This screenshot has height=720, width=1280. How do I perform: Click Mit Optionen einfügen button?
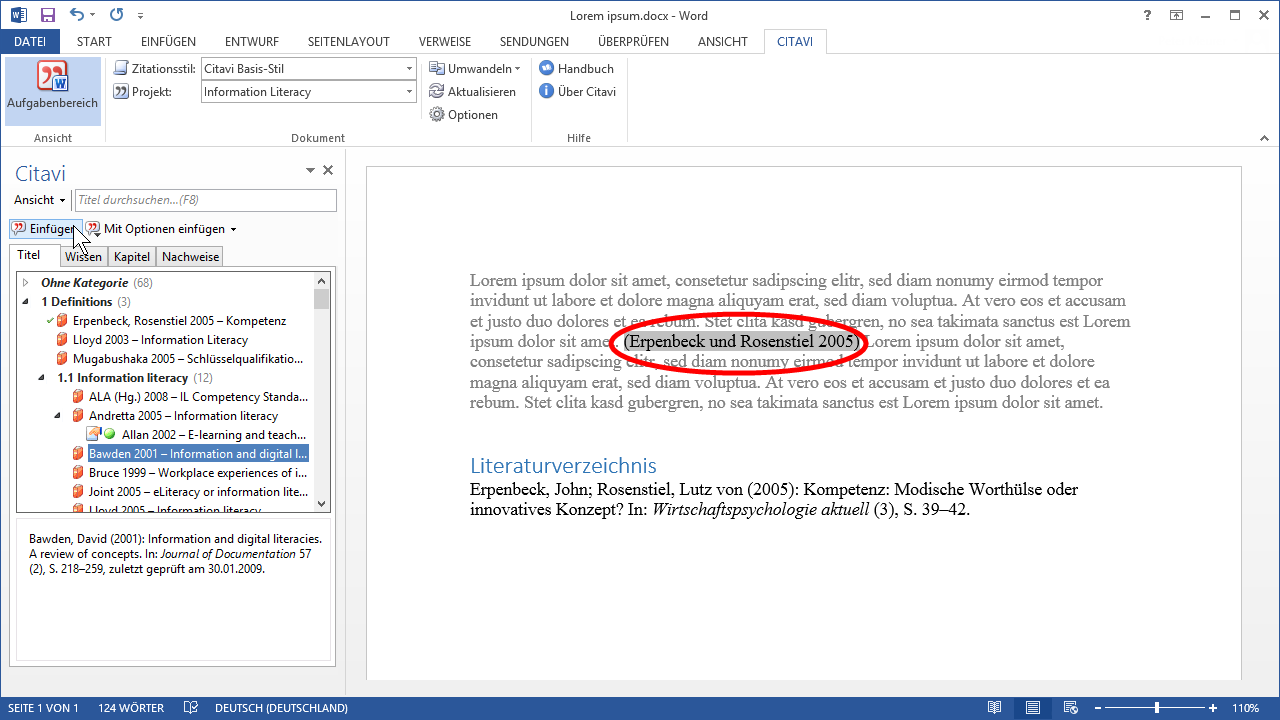tap(161, 229)
